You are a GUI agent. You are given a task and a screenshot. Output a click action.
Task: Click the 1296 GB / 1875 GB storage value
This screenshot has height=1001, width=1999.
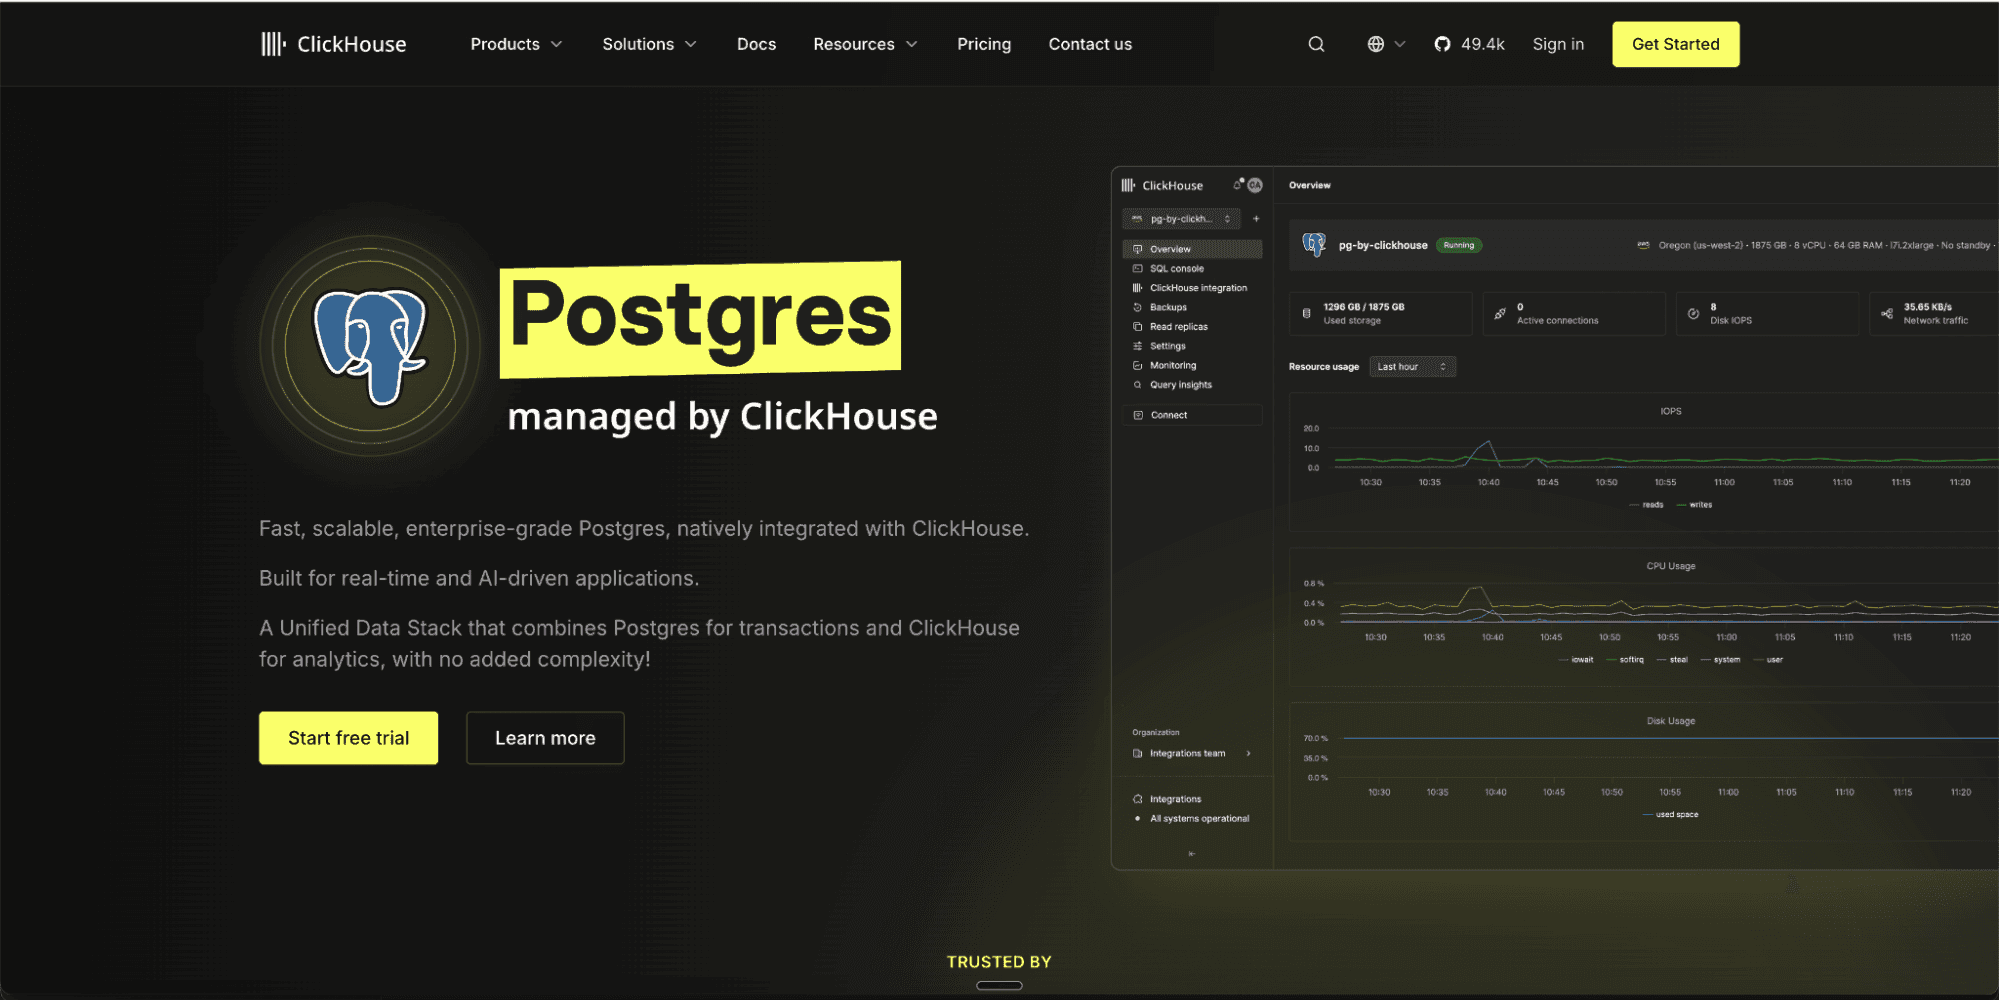pos(1364,307)
